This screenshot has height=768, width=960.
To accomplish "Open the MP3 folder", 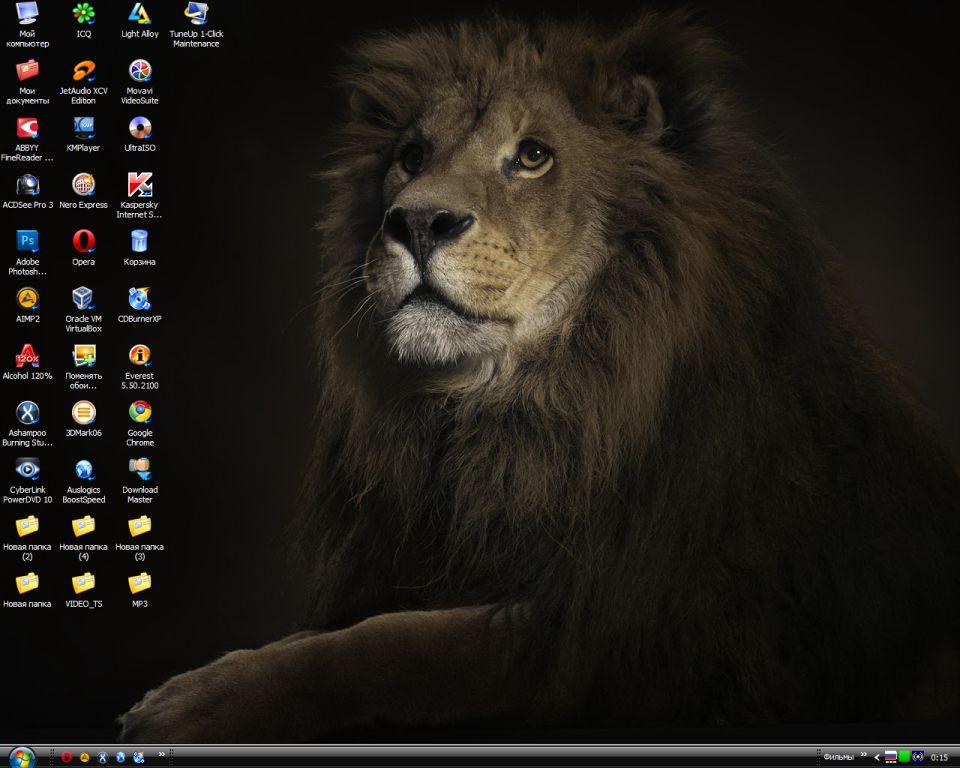I will tap(140, 583).
